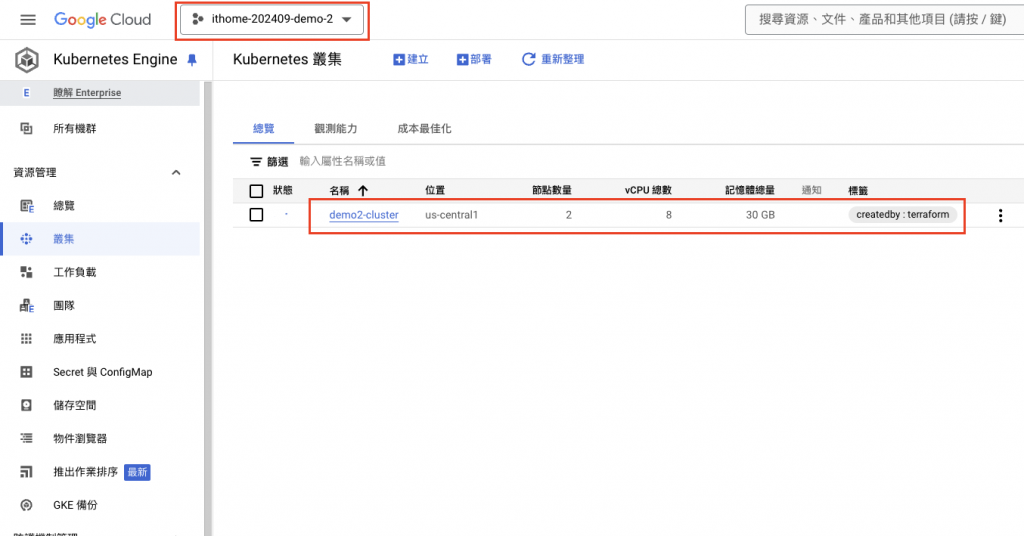Focus the top search resources field
1024x536 pixels.
click(x=884, y=20)
